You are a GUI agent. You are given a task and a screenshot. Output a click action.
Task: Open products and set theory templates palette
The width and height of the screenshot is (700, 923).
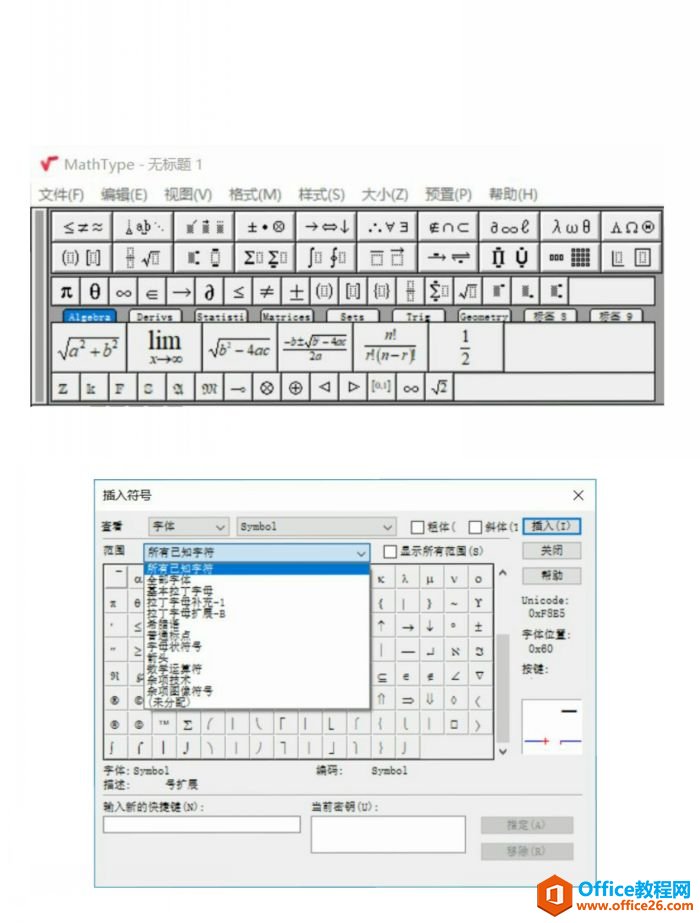tap(509, 257)
